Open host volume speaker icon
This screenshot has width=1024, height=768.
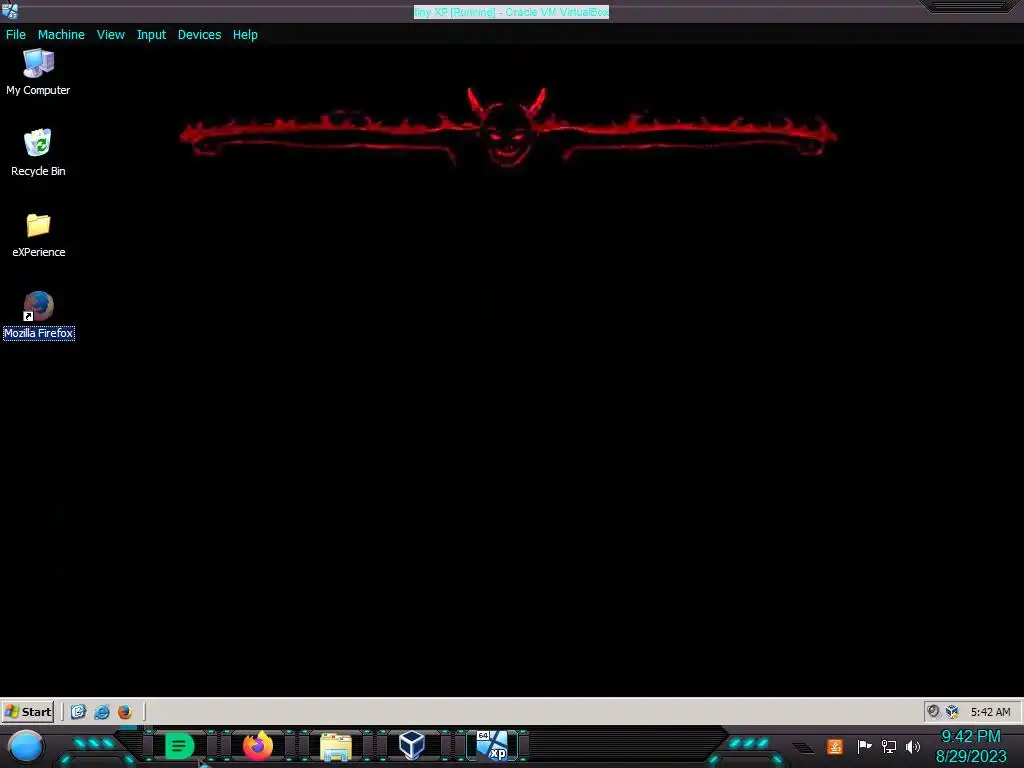(x=913, y=746)
